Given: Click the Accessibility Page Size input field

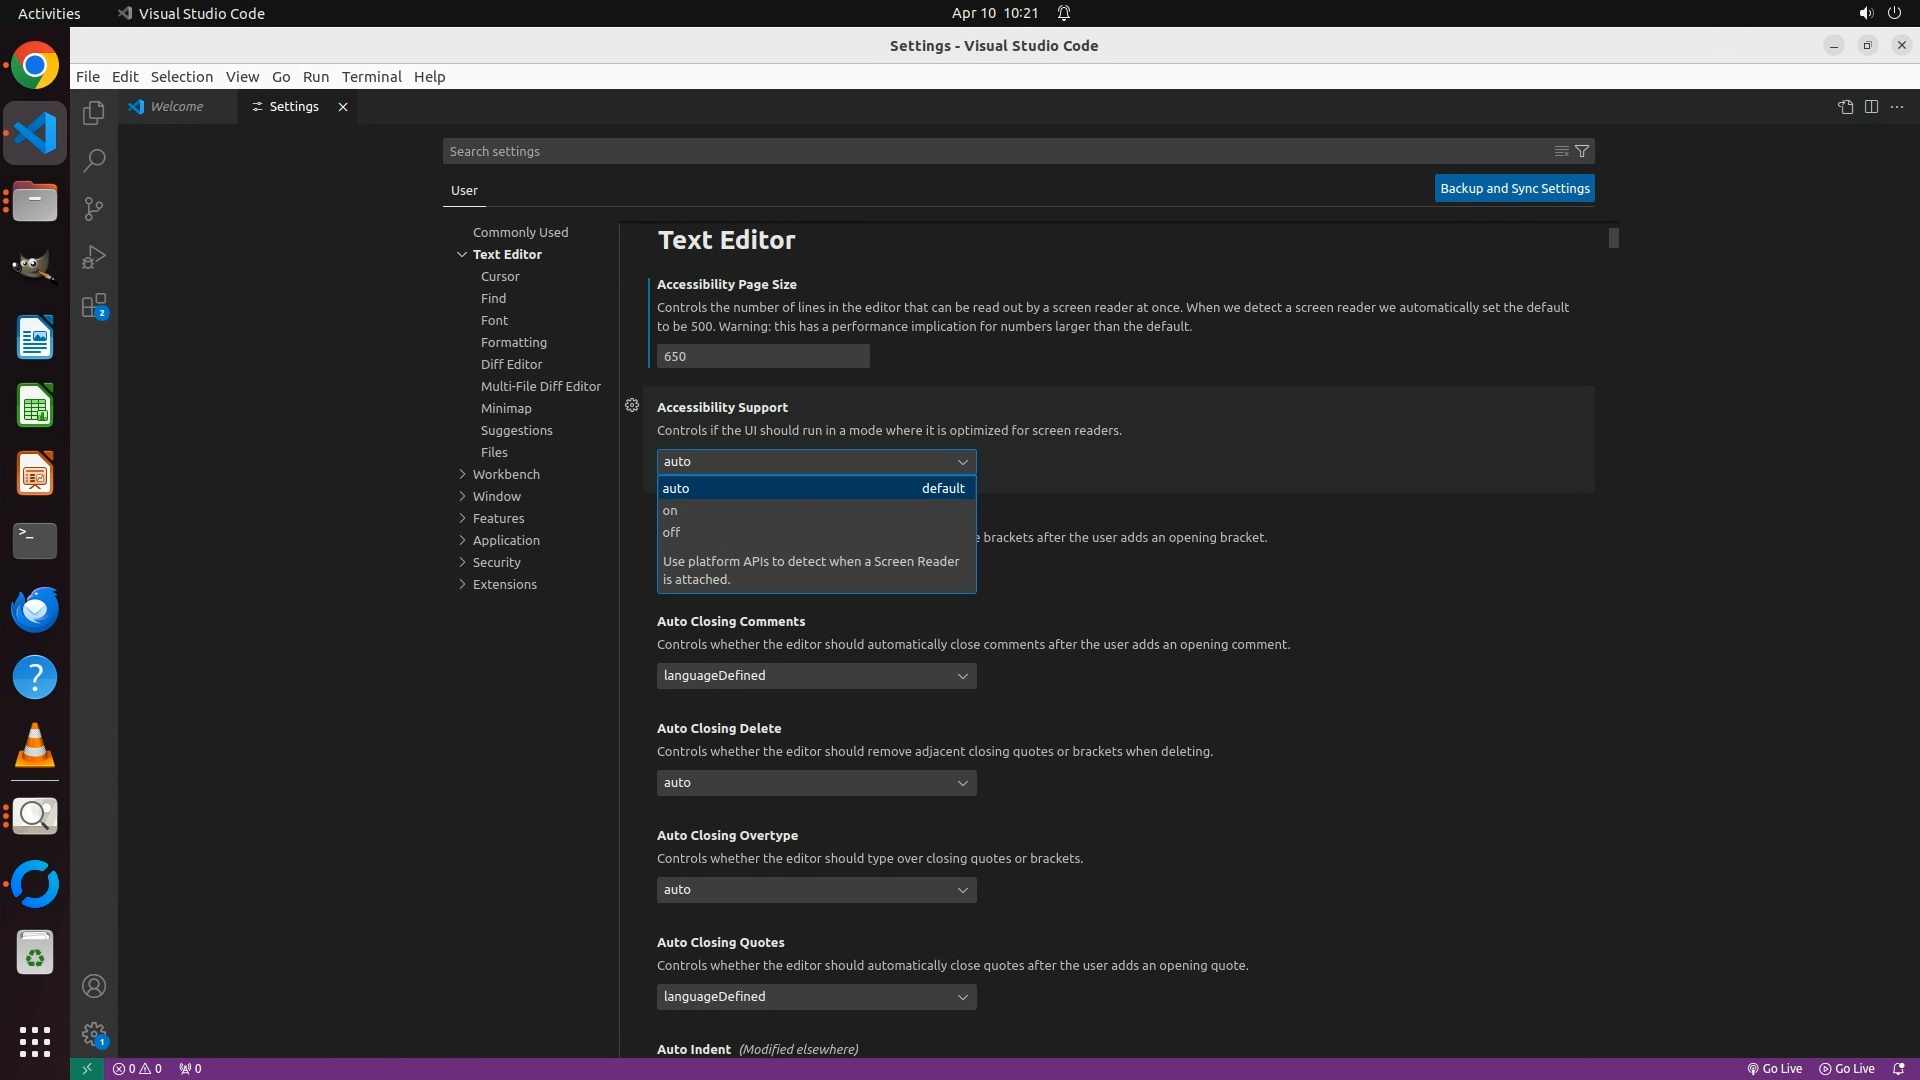Looking at the screenshot, I should 762,356.
